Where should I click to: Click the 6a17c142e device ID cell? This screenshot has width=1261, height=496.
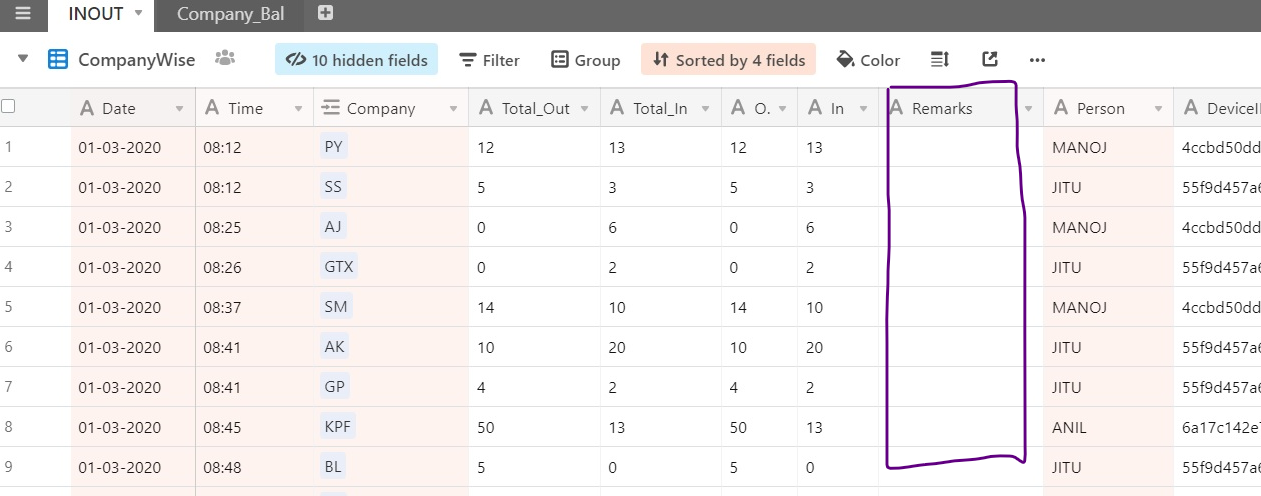coord(1217,427)
